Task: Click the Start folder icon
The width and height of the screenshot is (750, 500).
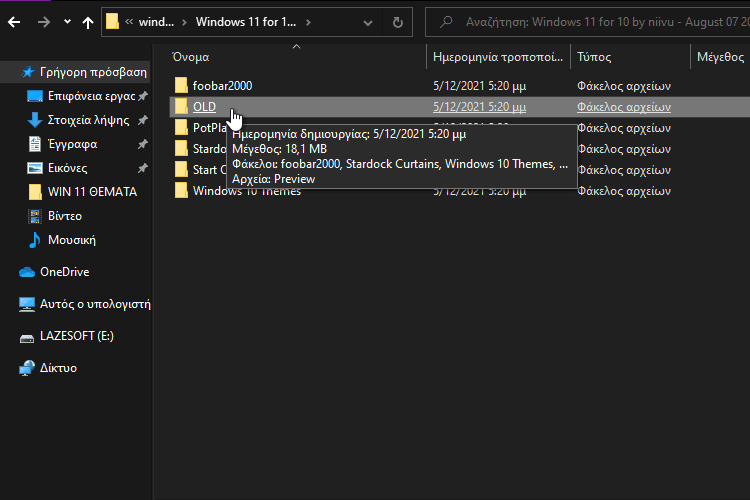Action: (181, 169)
